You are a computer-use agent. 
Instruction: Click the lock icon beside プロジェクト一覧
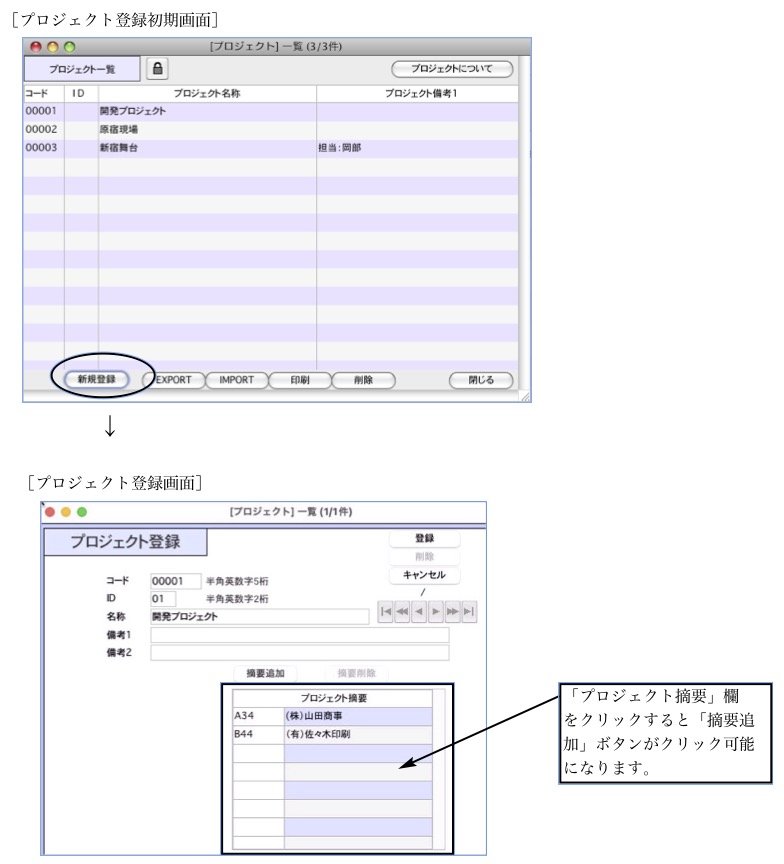[x=158, y=68]
